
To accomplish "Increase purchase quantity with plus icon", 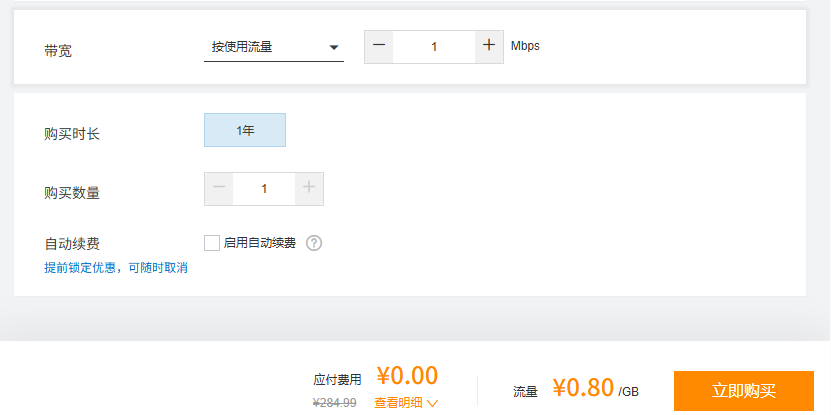I will click(x=309, y=189).
